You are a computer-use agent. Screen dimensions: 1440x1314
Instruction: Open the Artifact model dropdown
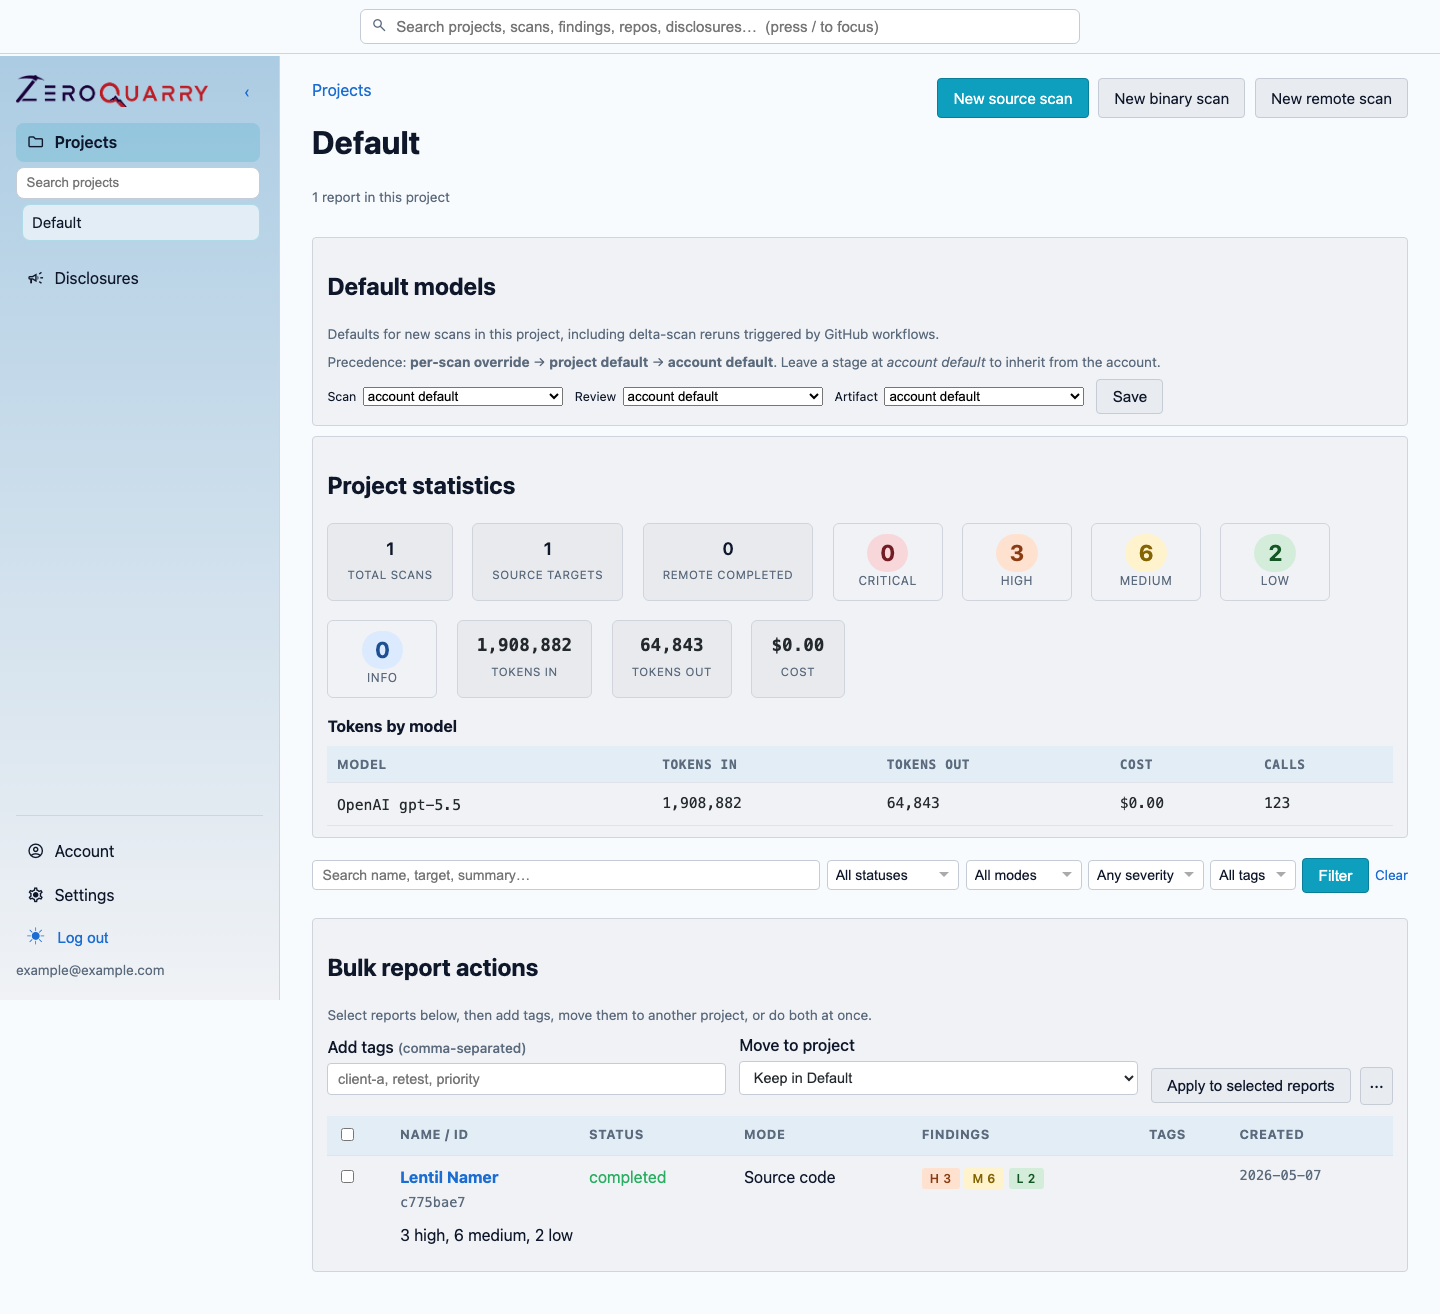(x=984, y=396)
